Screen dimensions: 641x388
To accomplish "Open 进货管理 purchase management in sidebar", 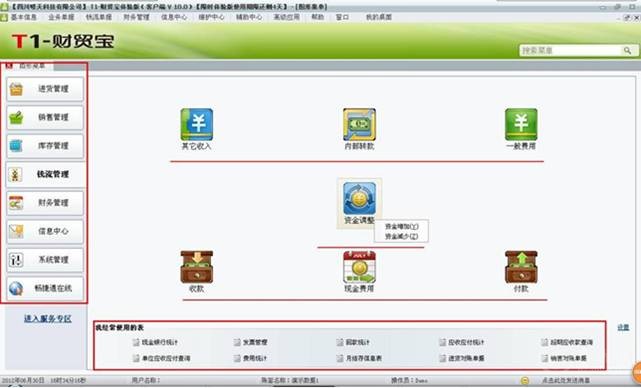I will 45,89.
